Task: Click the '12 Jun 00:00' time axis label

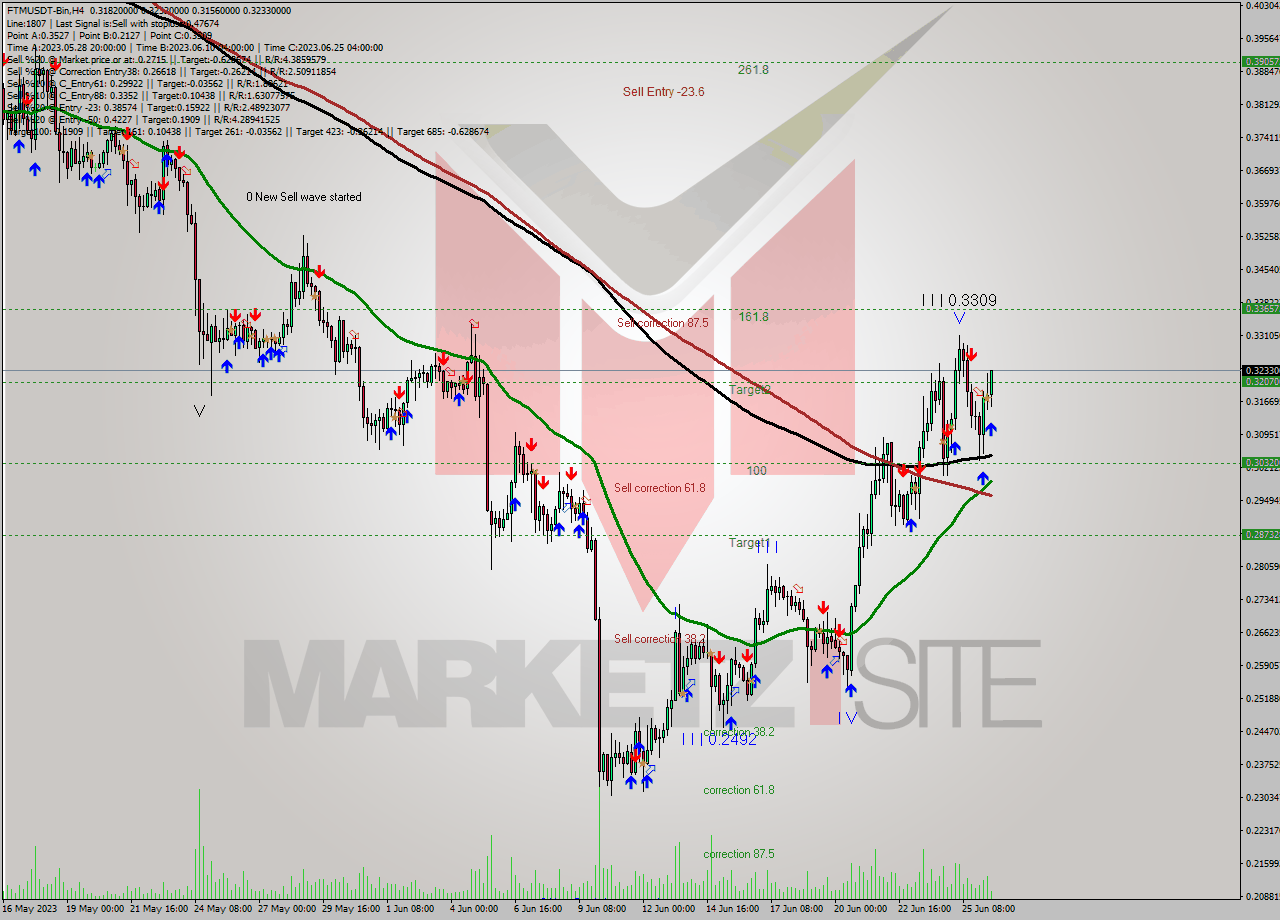Action: coord(668,909)
